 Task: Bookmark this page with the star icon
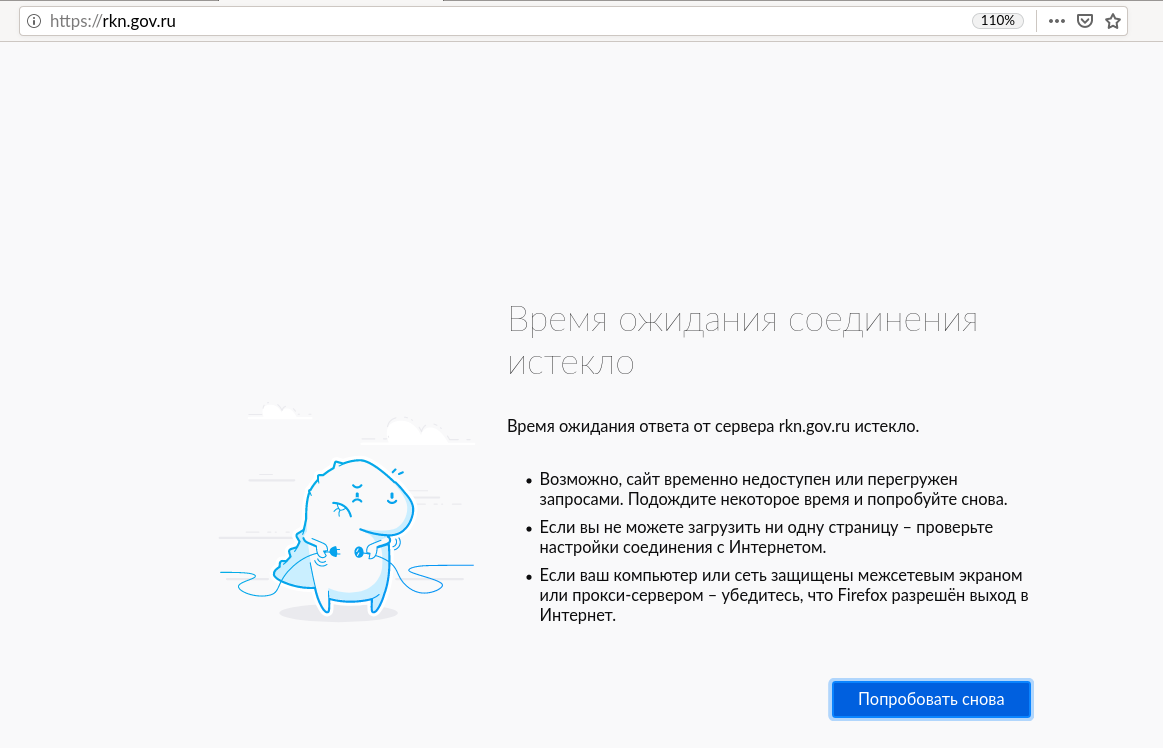click(x=1112, y=20)
